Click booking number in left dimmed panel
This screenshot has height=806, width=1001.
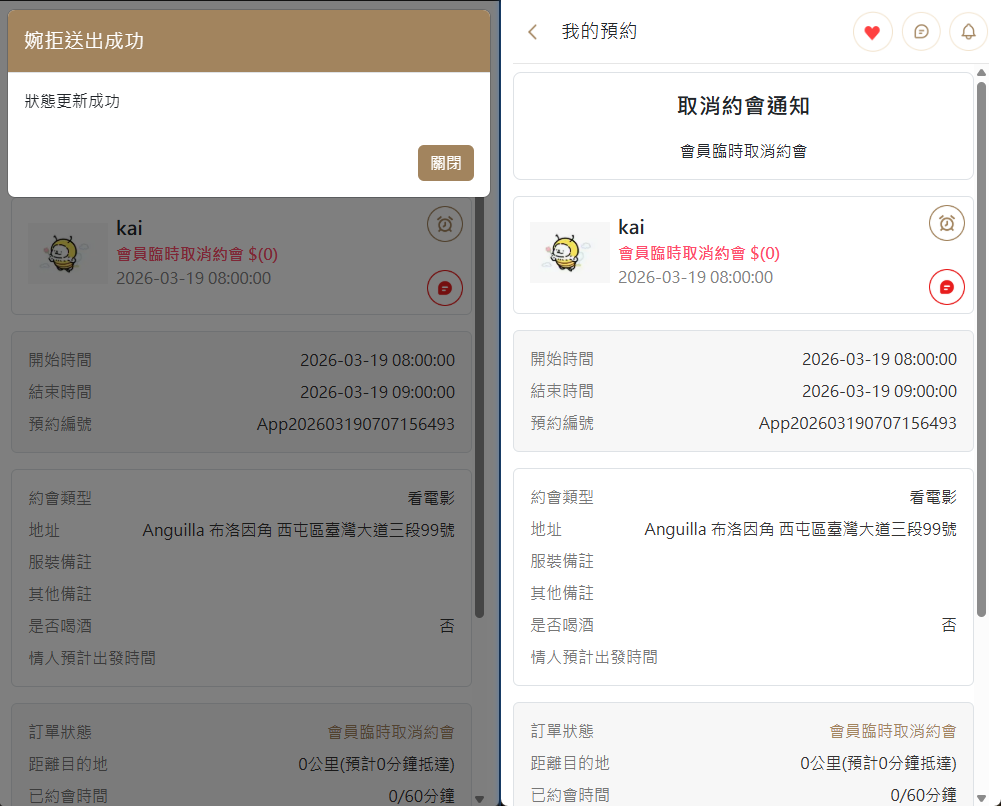[356, 424]
